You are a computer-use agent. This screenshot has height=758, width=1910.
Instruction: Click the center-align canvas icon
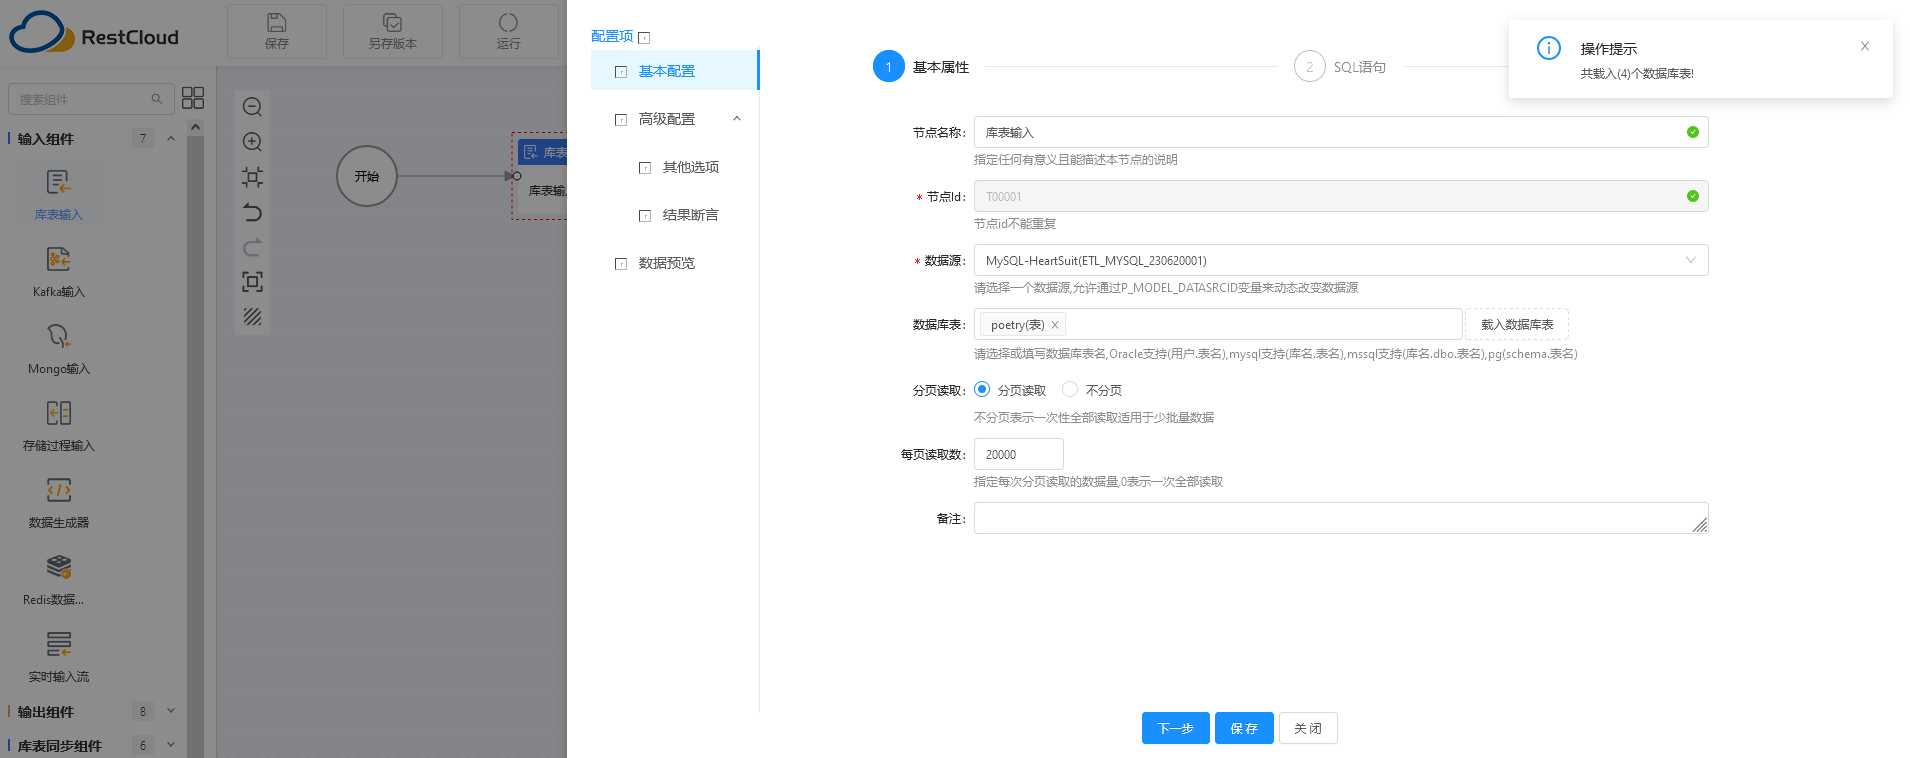[252, 177]
